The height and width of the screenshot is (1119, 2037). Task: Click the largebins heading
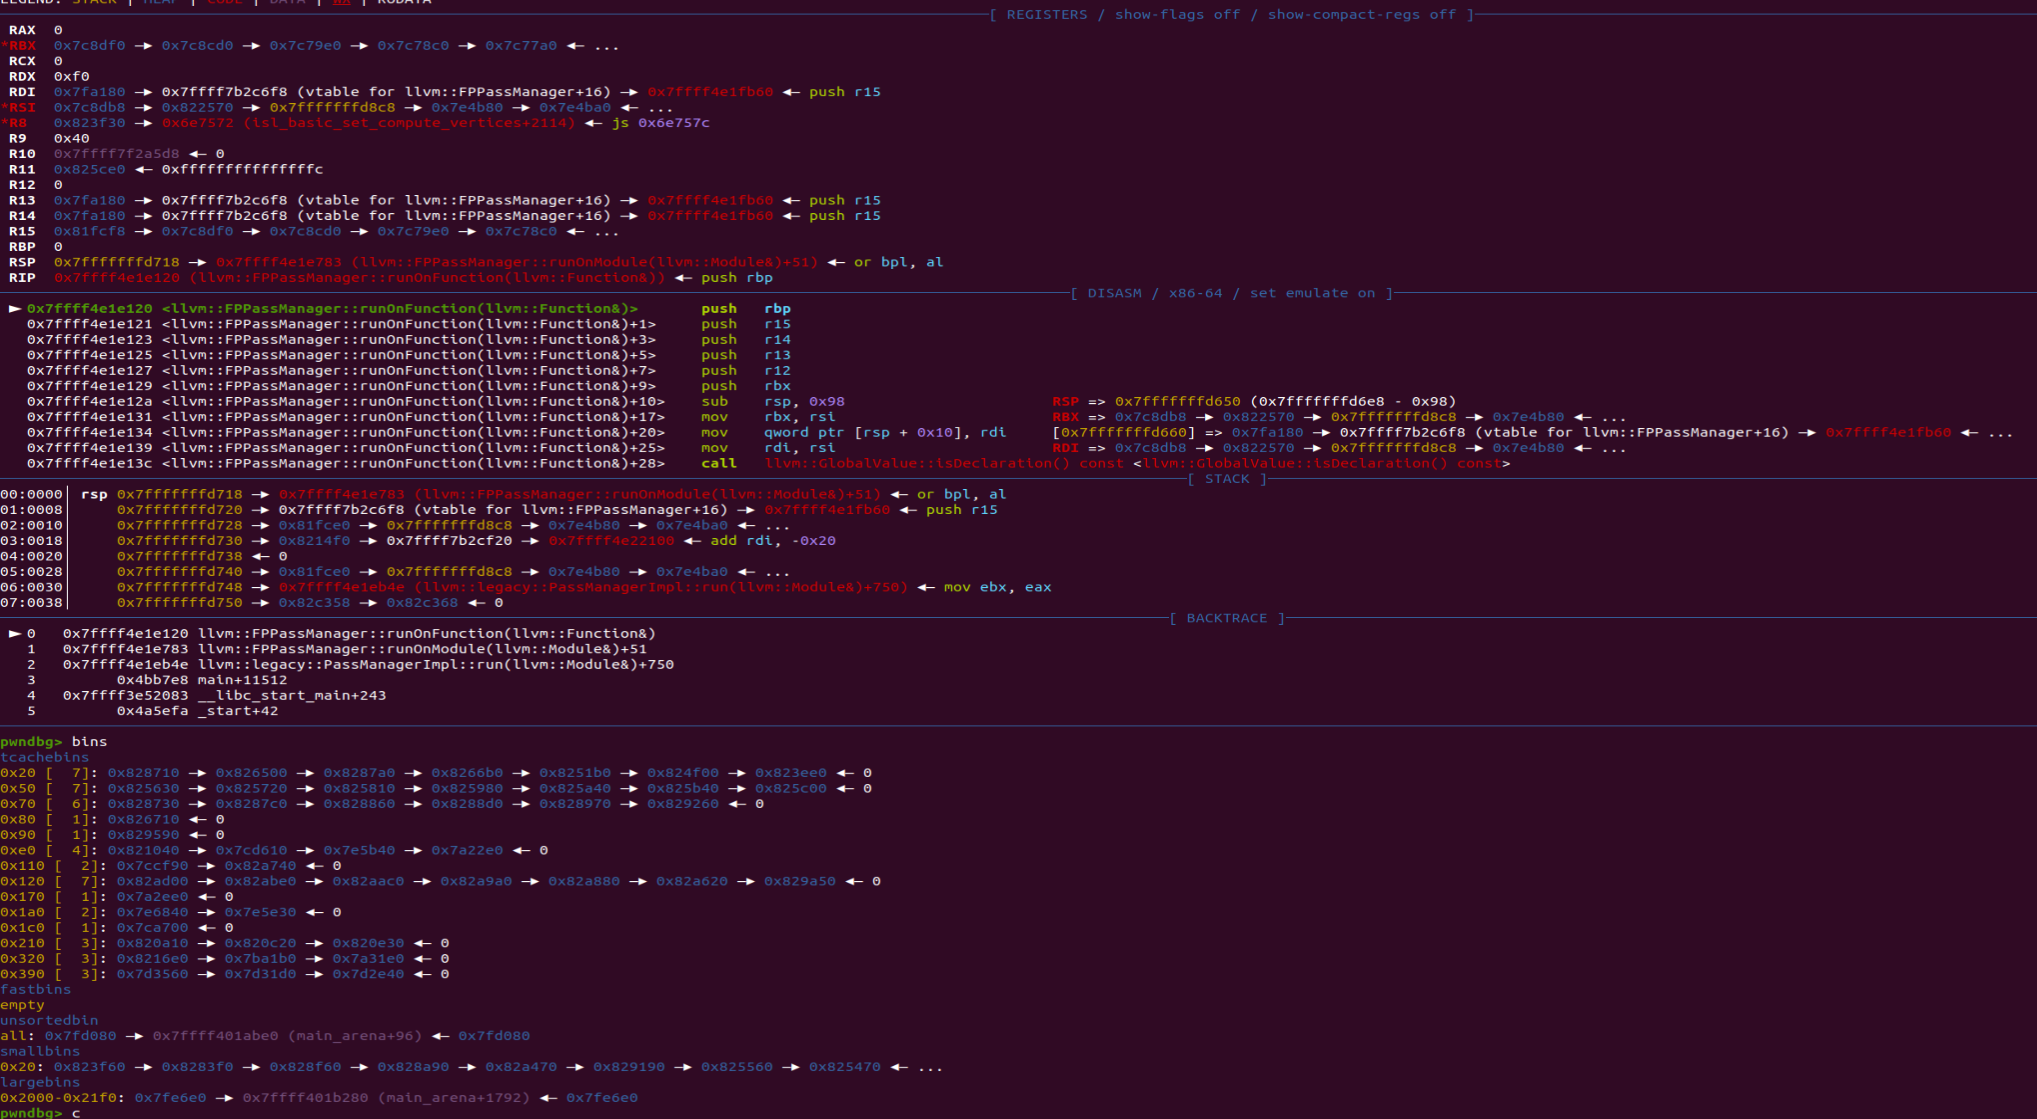pyautogui.click(x=40, y=1083)
